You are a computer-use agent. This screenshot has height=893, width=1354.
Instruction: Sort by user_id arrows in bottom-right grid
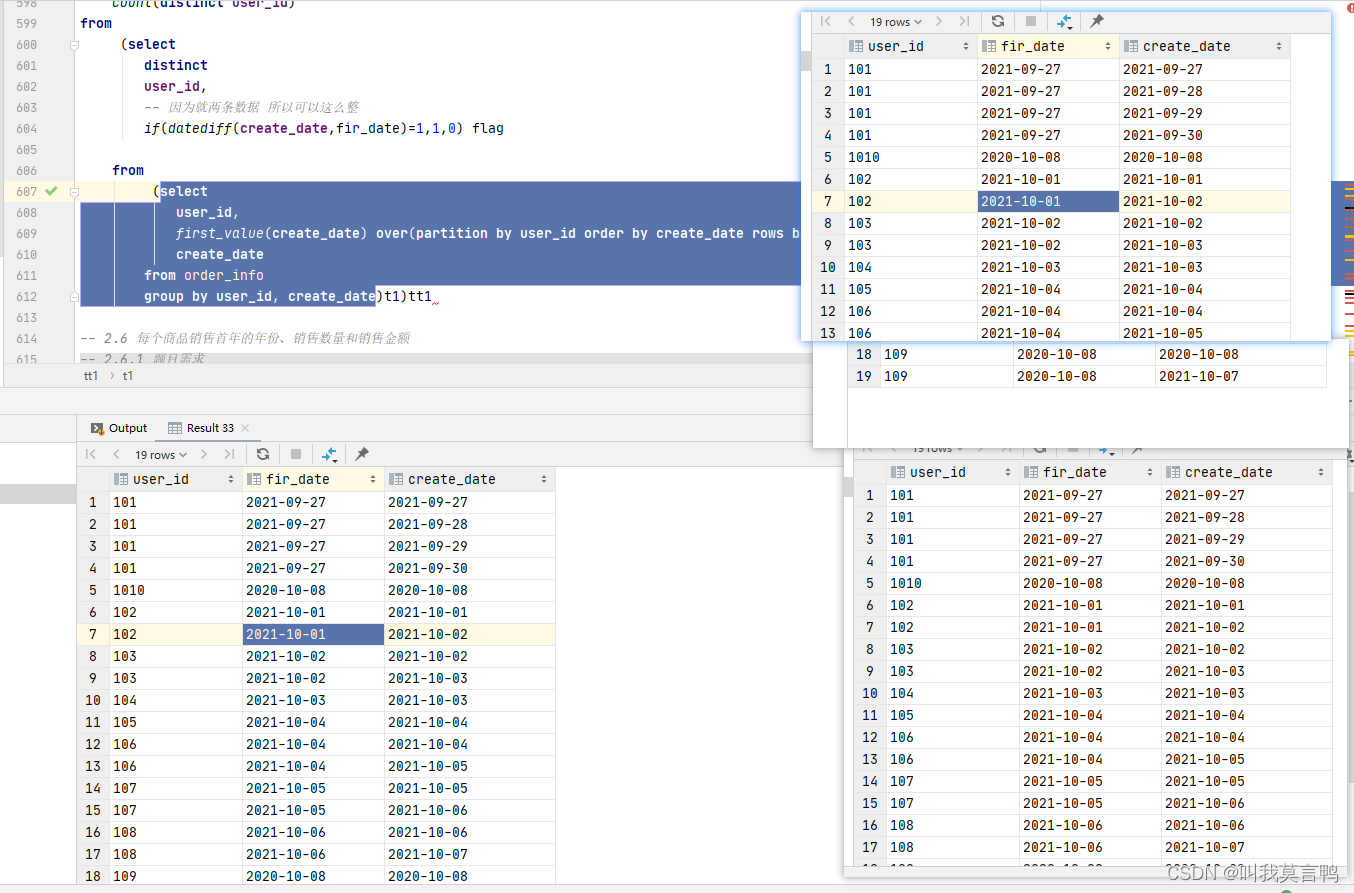click(x=1009, y=473)
